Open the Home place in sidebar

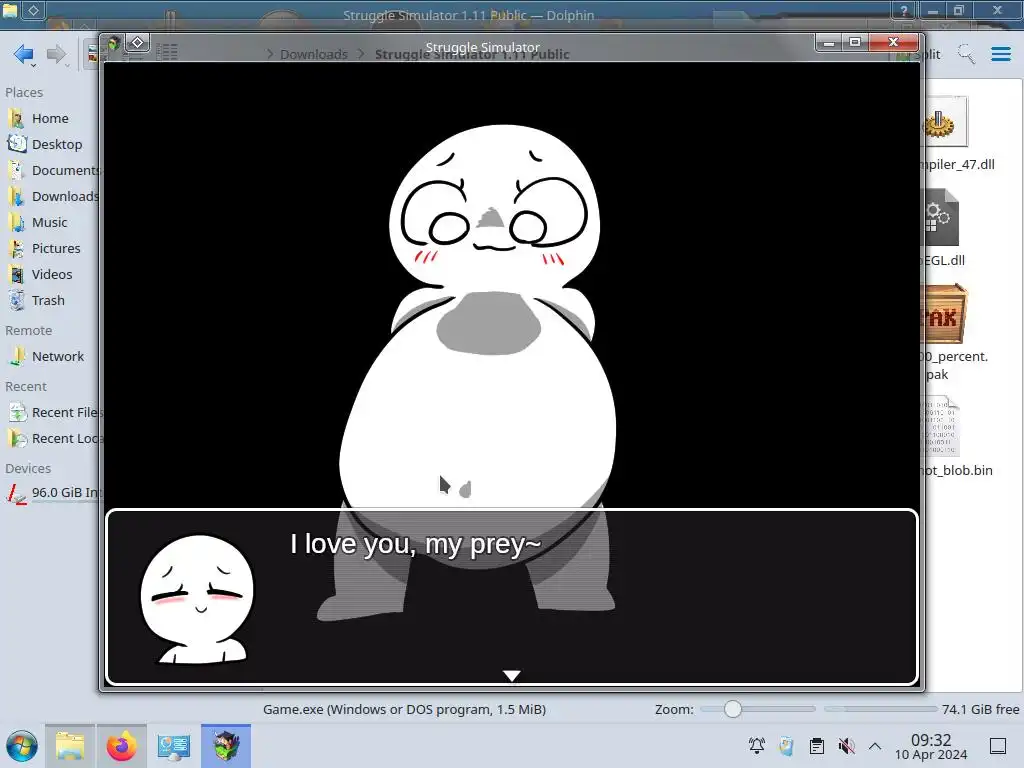[49, 118]
